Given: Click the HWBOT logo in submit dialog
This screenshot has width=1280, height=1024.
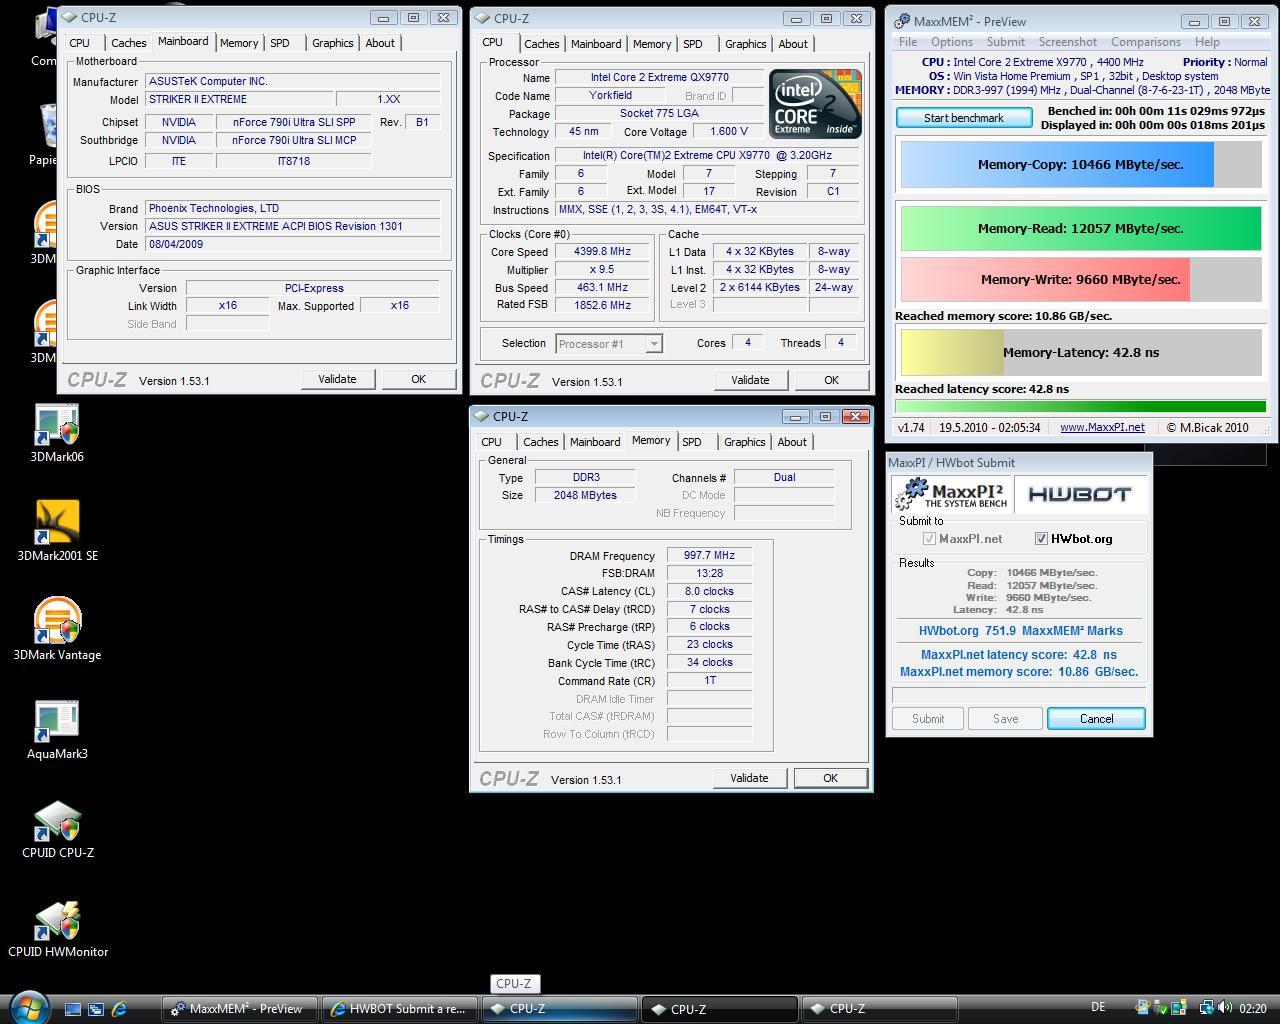Looking at the screenshot, I should 1079,494.
